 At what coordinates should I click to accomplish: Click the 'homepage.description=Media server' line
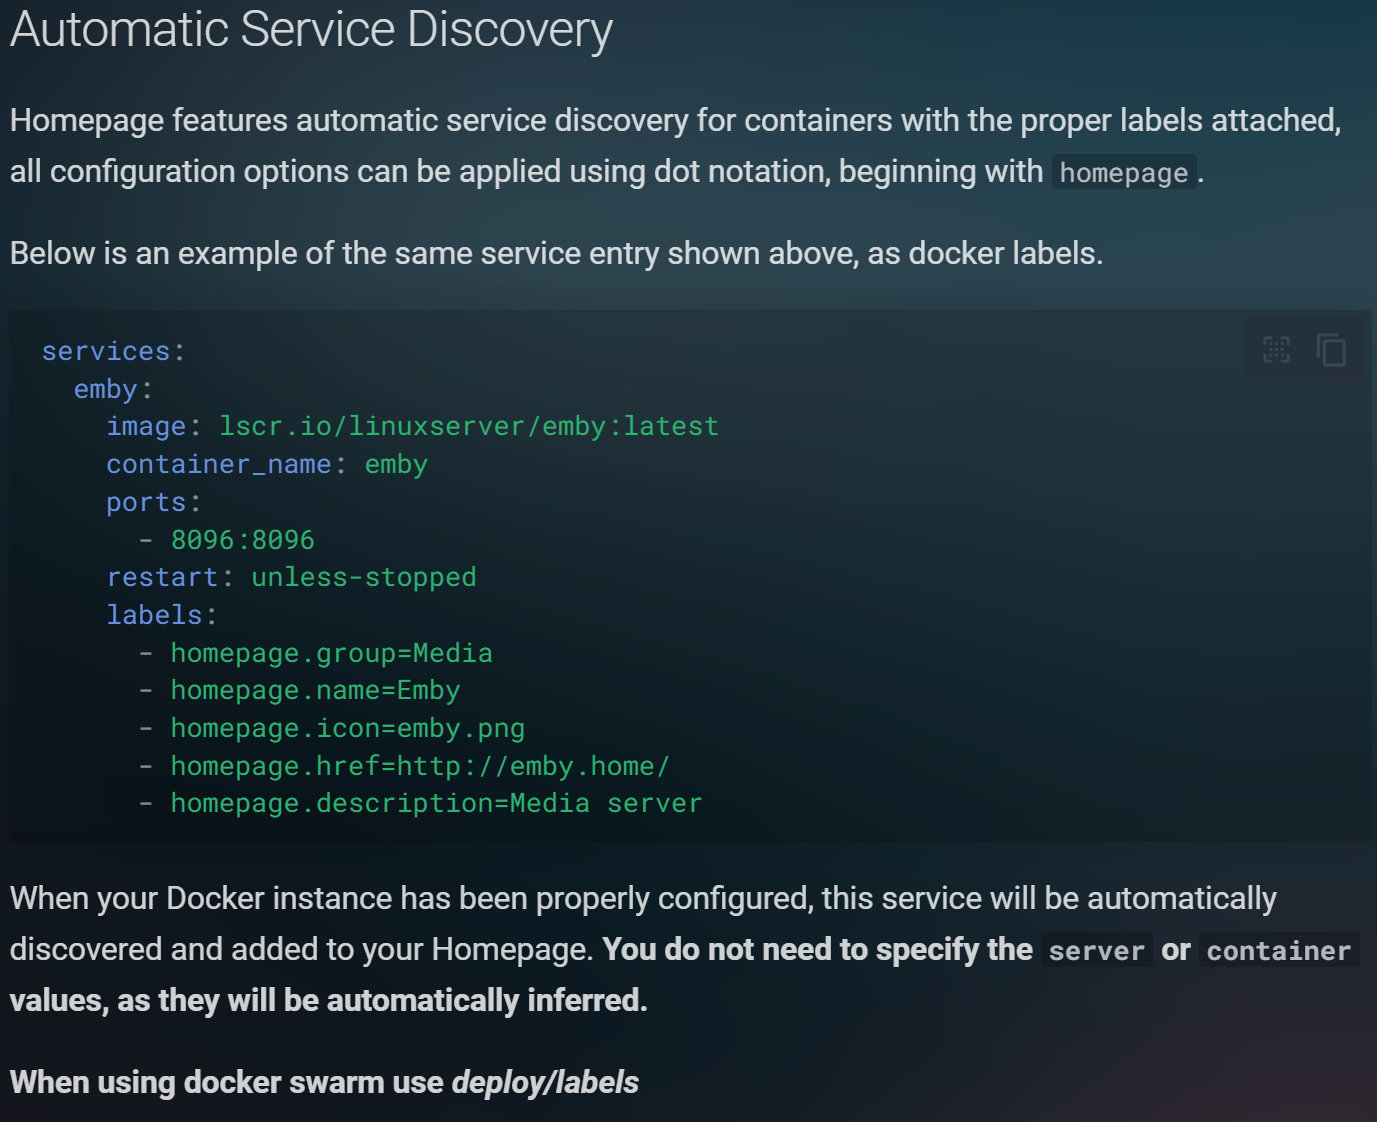436,804
